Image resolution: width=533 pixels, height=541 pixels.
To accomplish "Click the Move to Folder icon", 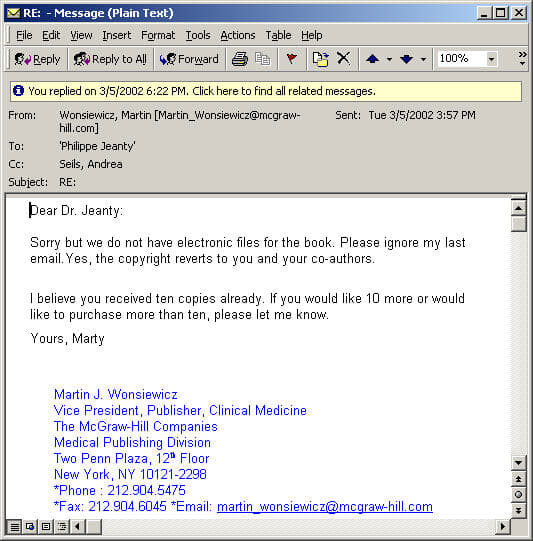I will [x=320, y=59].
